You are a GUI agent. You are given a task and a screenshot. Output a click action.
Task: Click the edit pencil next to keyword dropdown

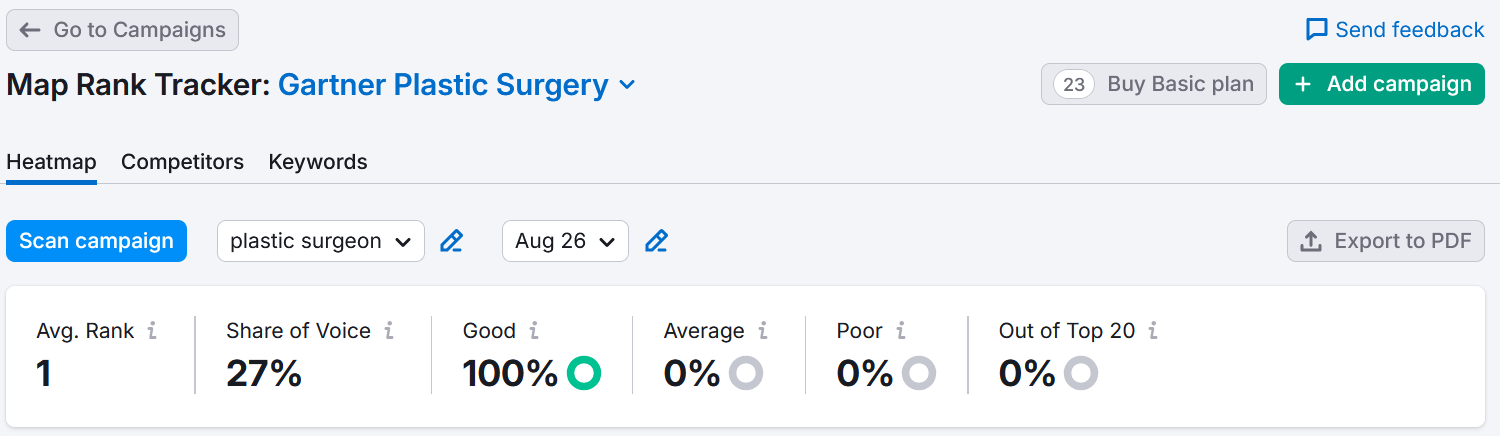pos(452,241)
